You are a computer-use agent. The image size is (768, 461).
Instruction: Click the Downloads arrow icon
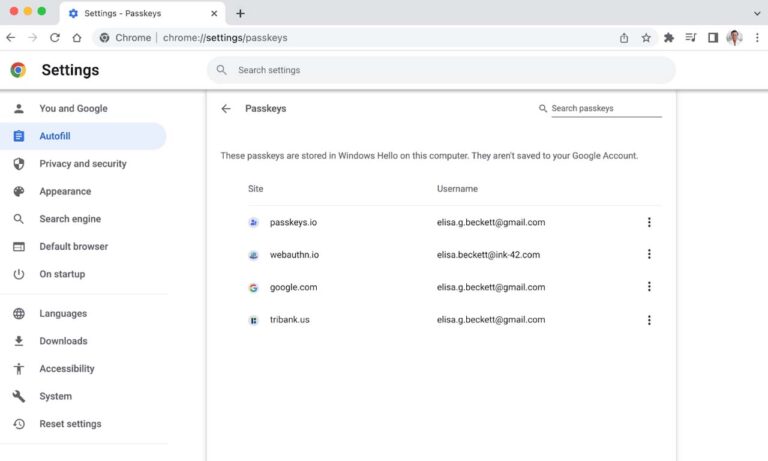(19, 341)
